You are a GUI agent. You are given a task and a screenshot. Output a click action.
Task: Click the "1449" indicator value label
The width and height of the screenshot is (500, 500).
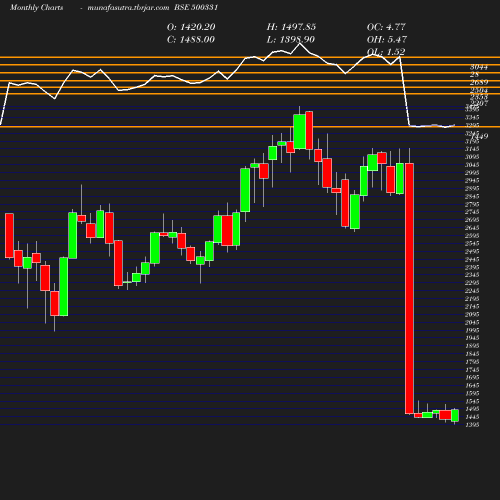pyautogui.click(x=479, y=136)
